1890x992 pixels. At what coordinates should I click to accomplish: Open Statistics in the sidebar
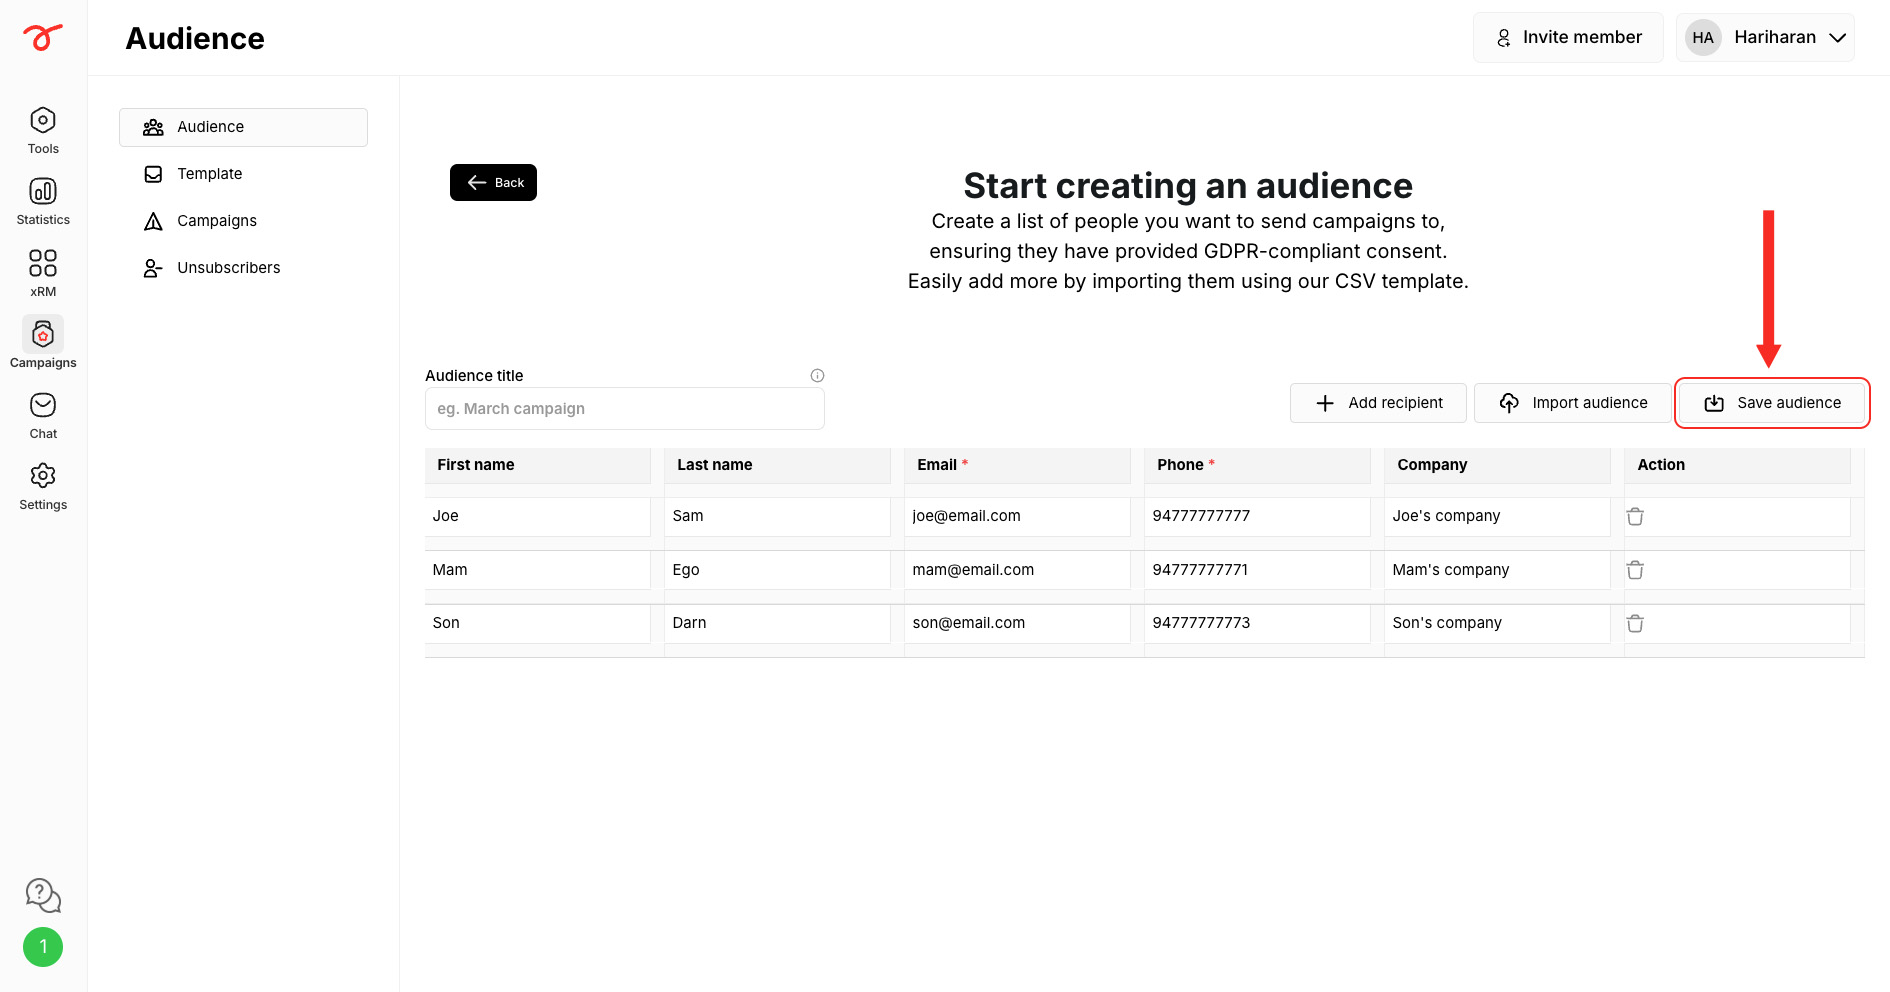[43, 202]
